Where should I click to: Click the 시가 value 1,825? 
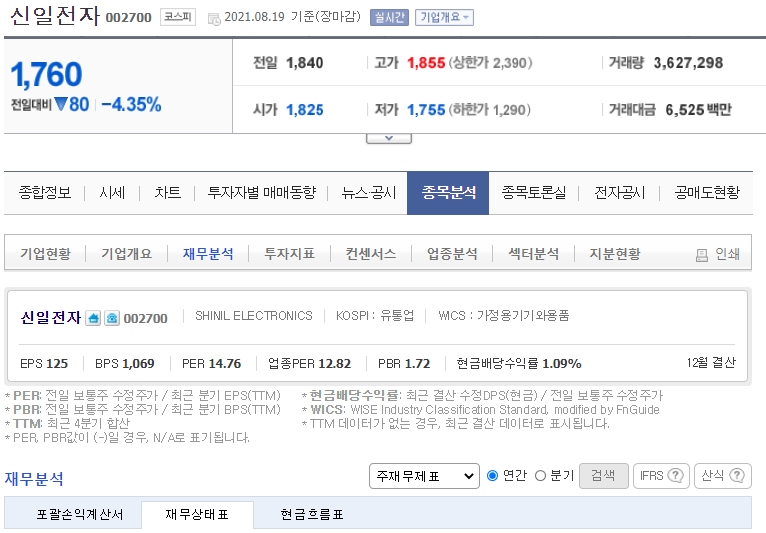point(305,110)
